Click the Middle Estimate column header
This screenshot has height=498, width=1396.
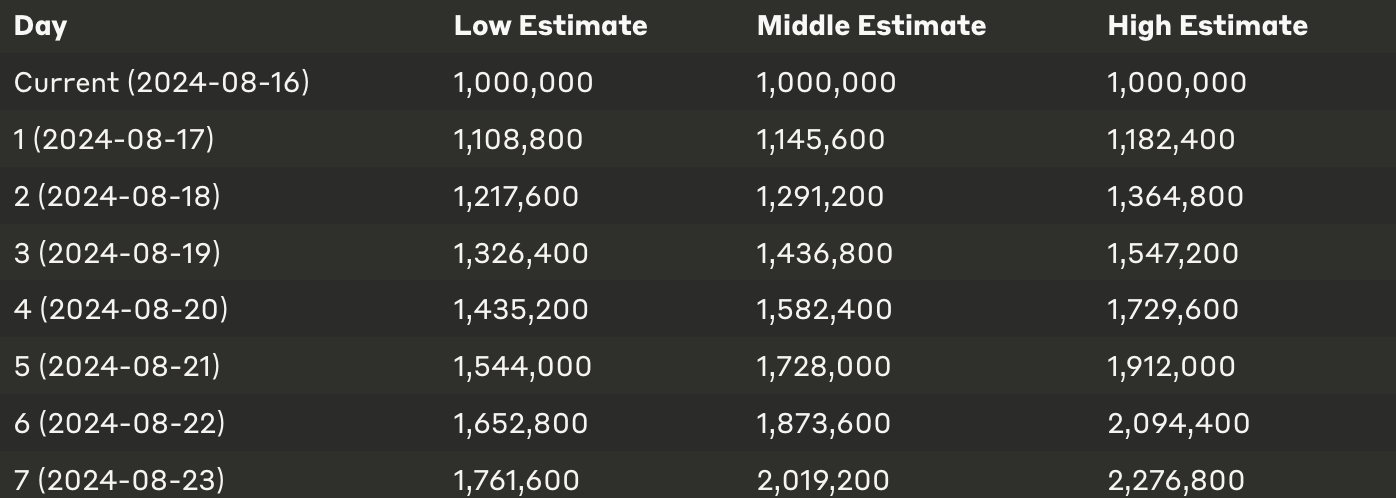tap(871, 25)
